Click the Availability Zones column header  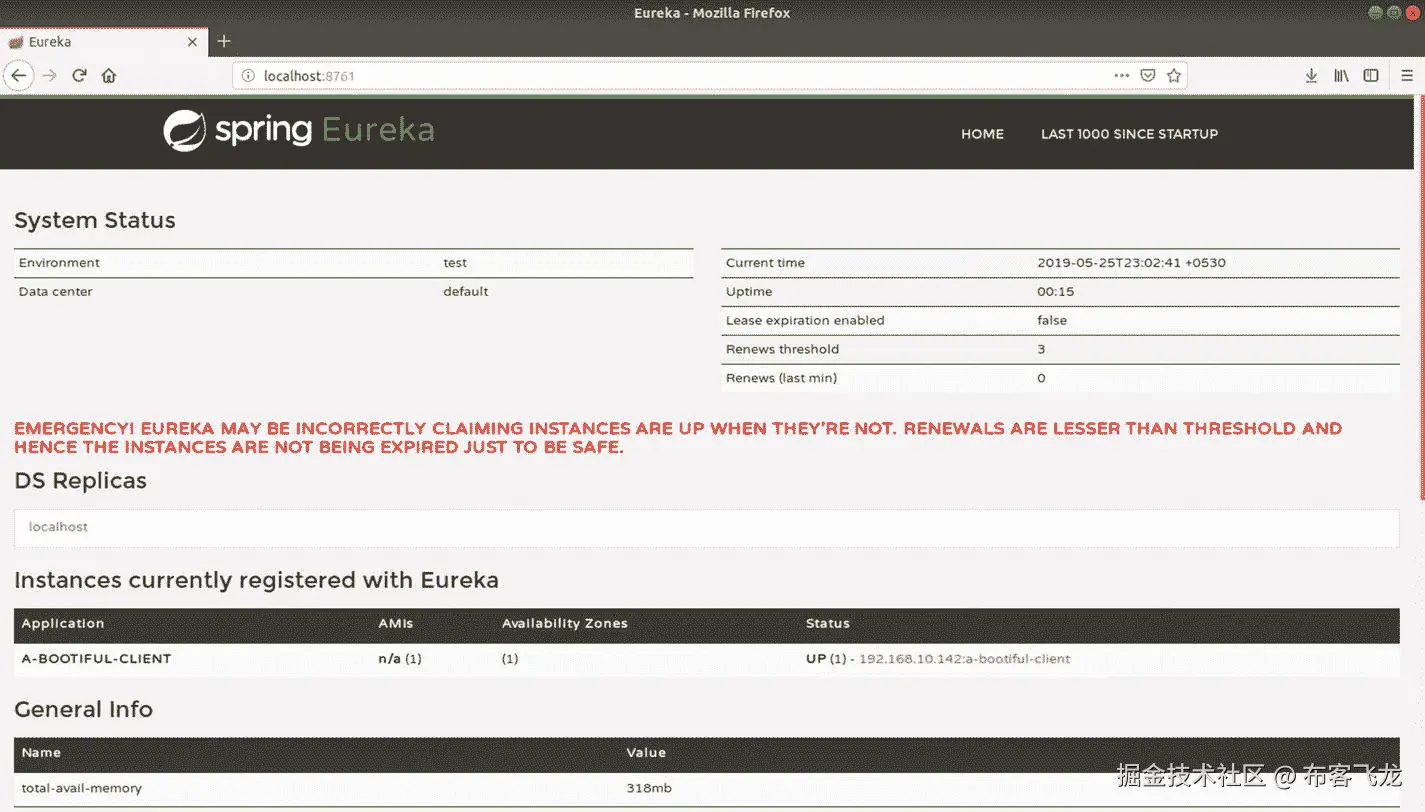(565, 623)
